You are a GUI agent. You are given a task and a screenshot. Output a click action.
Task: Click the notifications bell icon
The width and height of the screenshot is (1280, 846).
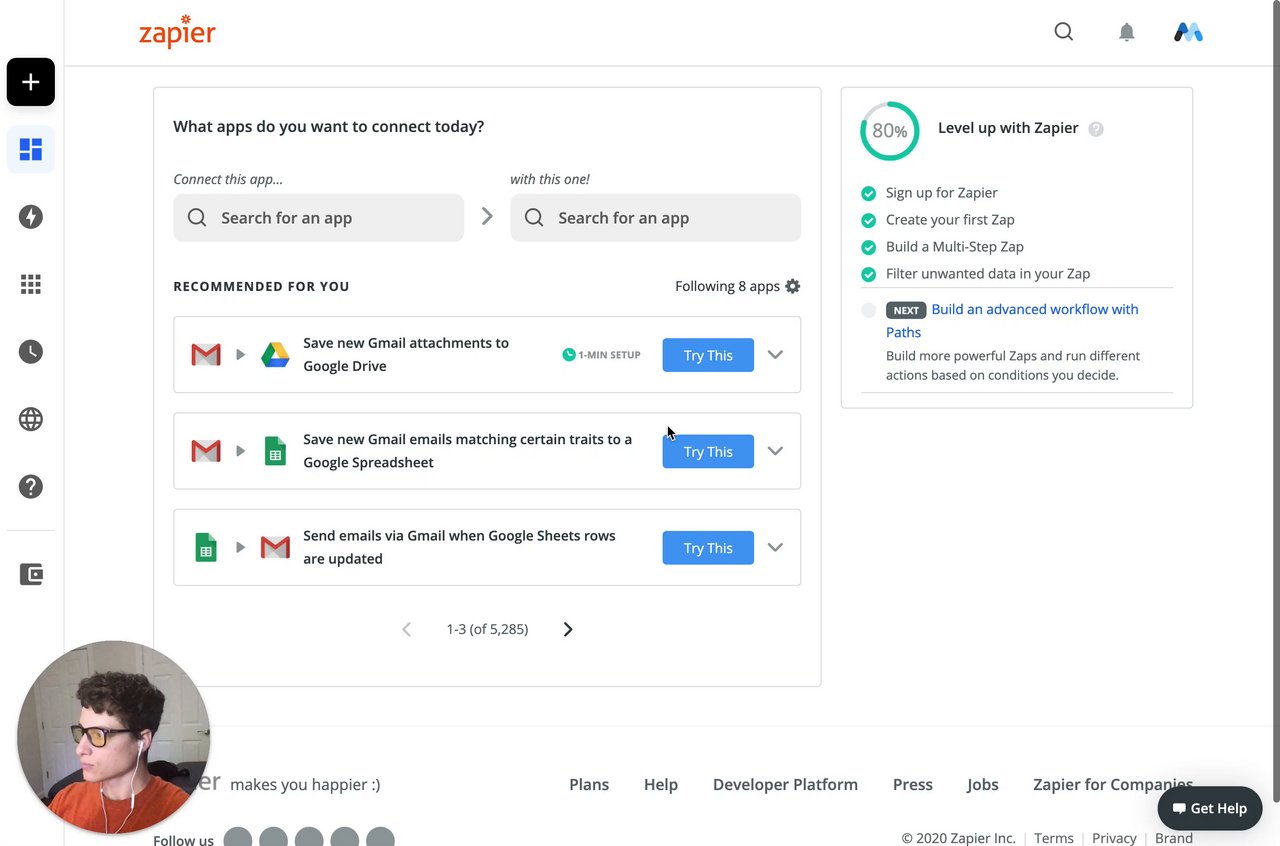pos(1127,32)
